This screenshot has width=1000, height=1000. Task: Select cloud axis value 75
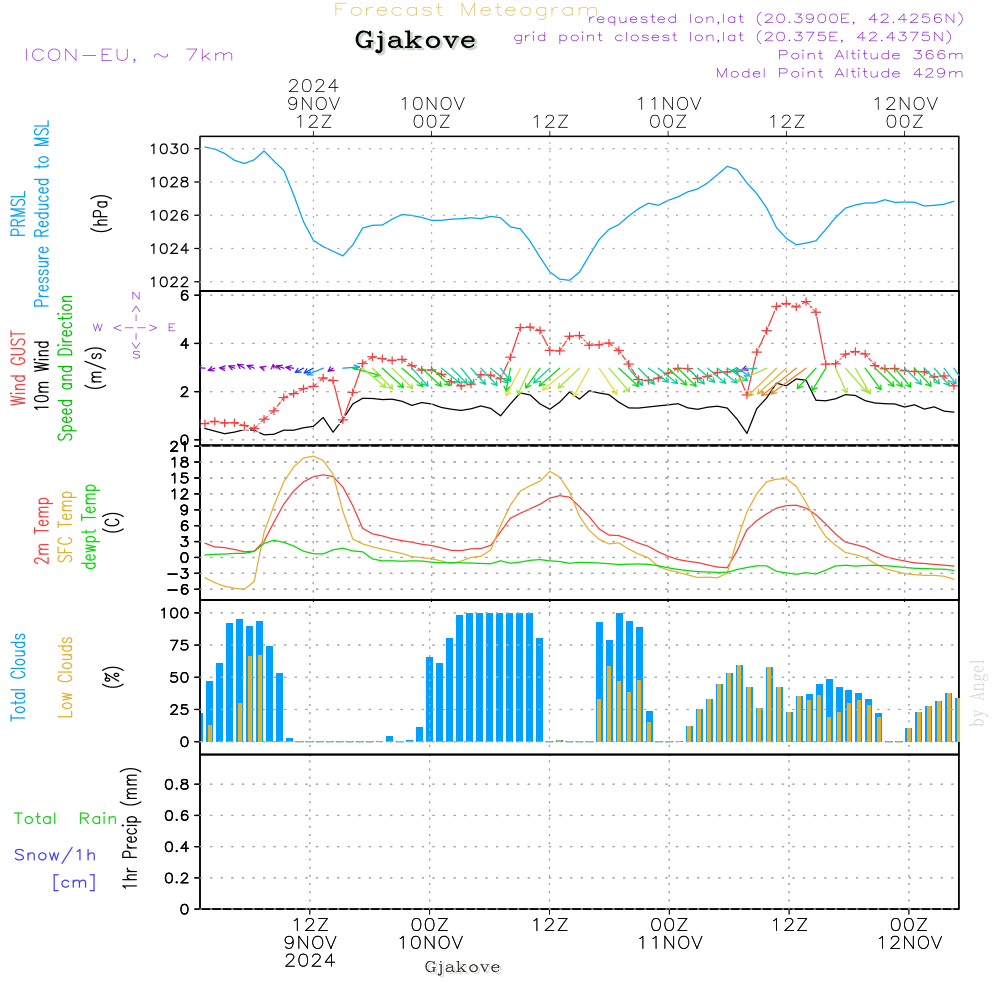(180, 645)
